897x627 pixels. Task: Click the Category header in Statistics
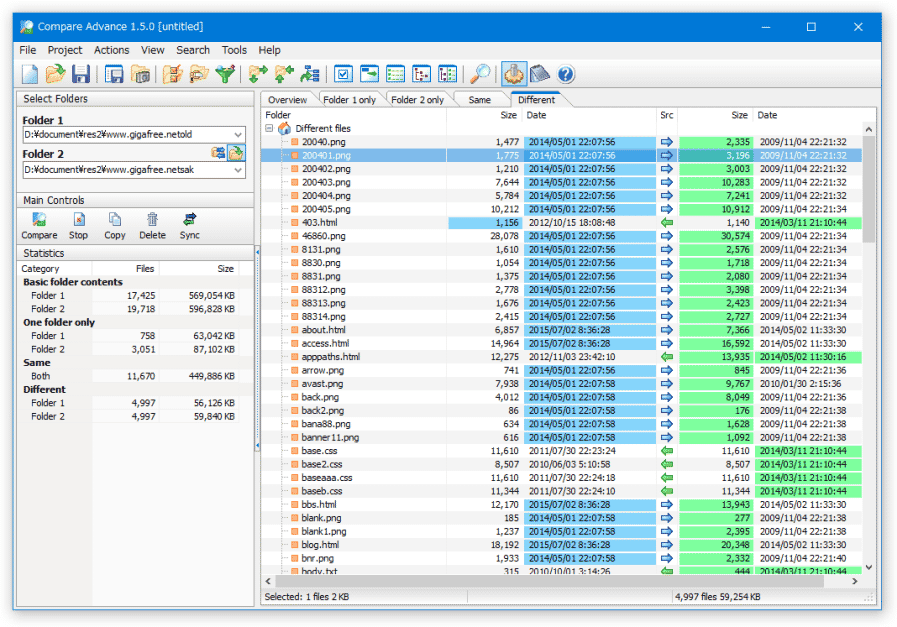pos(54,269)
